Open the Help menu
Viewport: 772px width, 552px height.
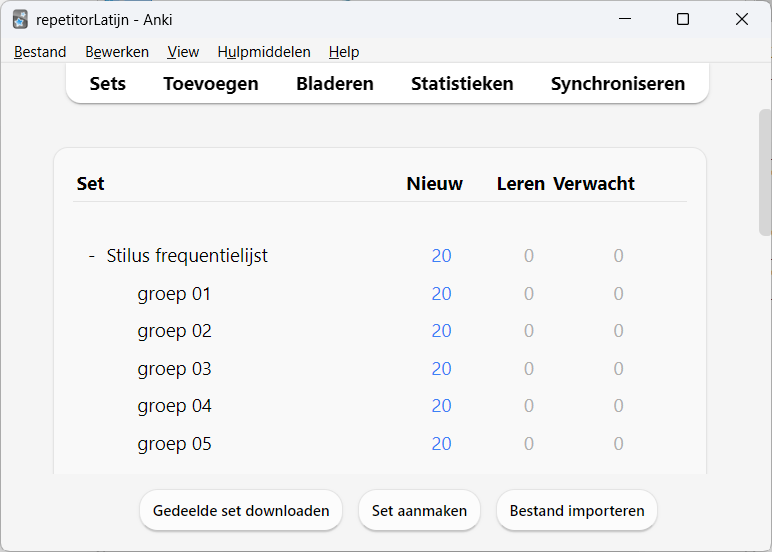click(344, 52)
